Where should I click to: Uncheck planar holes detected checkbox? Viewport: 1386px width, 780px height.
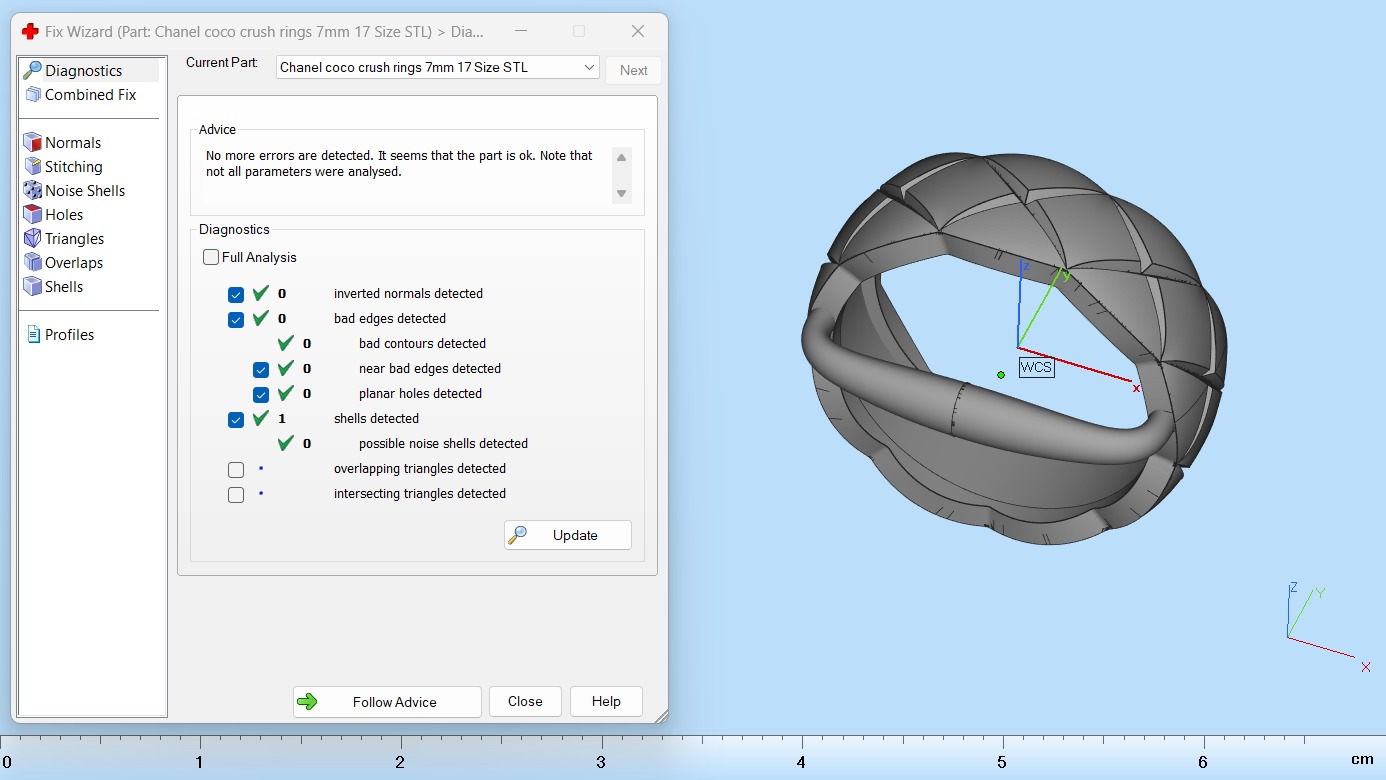pos(261,394)
